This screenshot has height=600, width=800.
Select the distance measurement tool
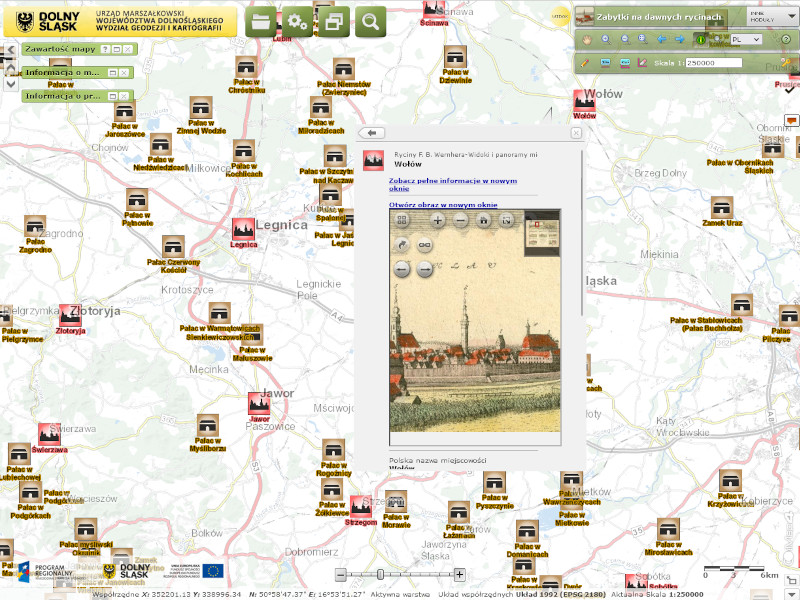[x=606, y=63]
